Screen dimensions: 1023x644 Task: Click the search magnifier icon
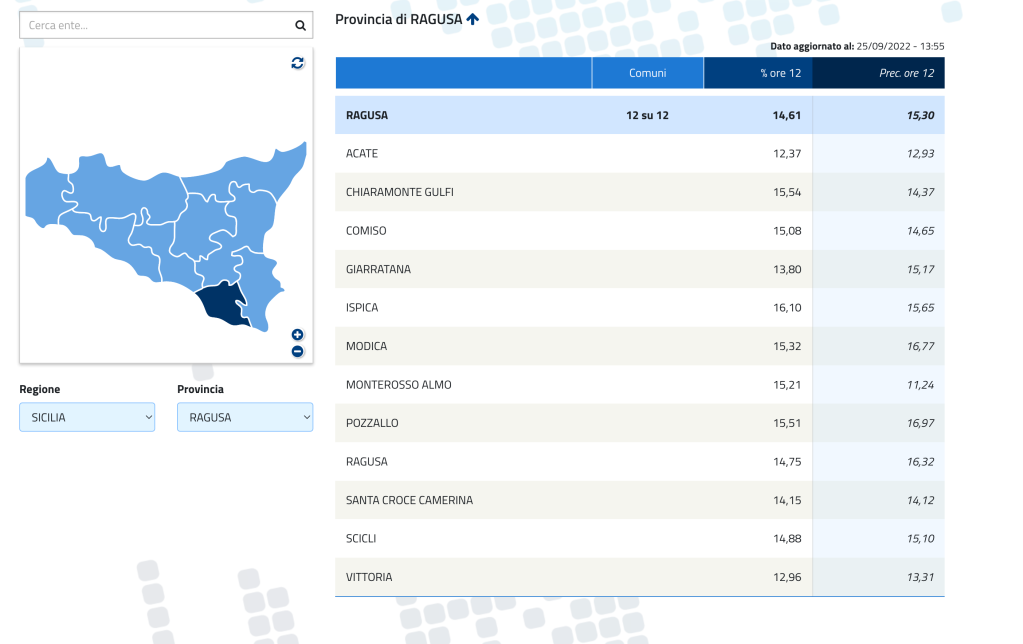point(300,26)
